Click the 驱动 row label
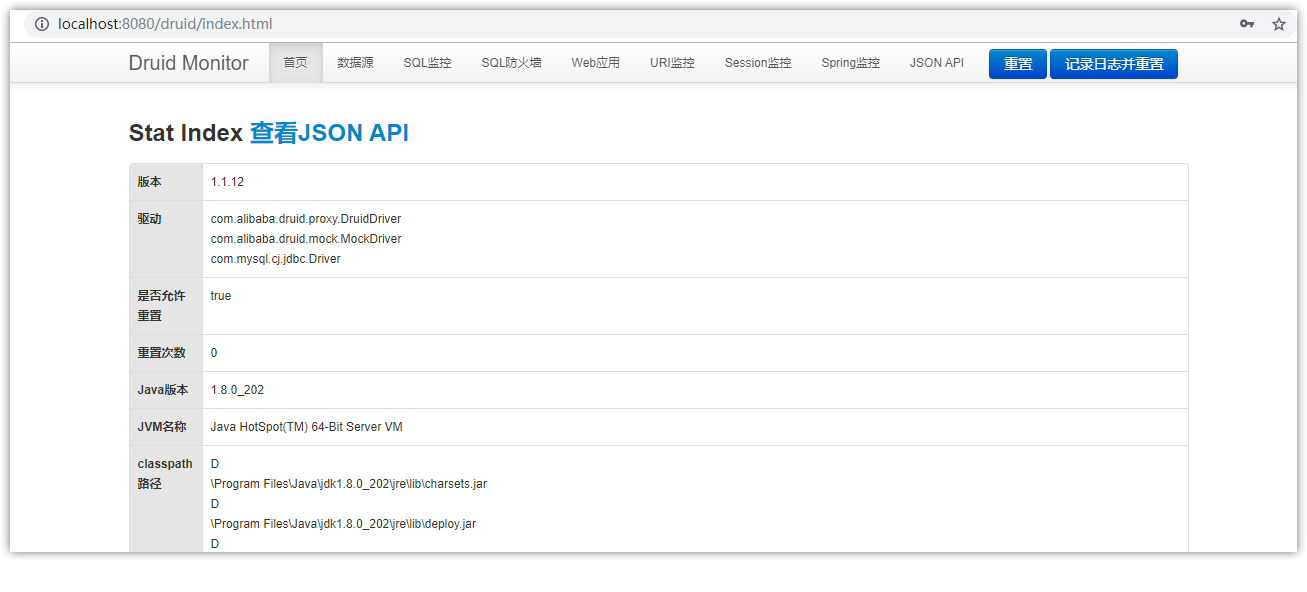Screen dimensions: 1307x592 149,219
